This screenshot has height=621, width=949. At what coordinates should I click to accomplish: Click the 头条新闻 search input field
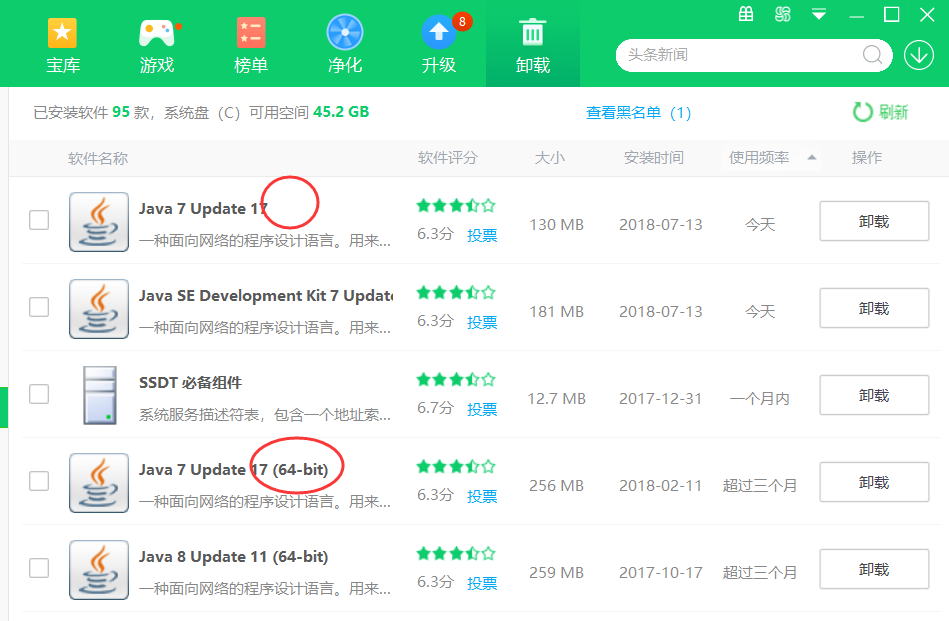[x=741, y=55]
